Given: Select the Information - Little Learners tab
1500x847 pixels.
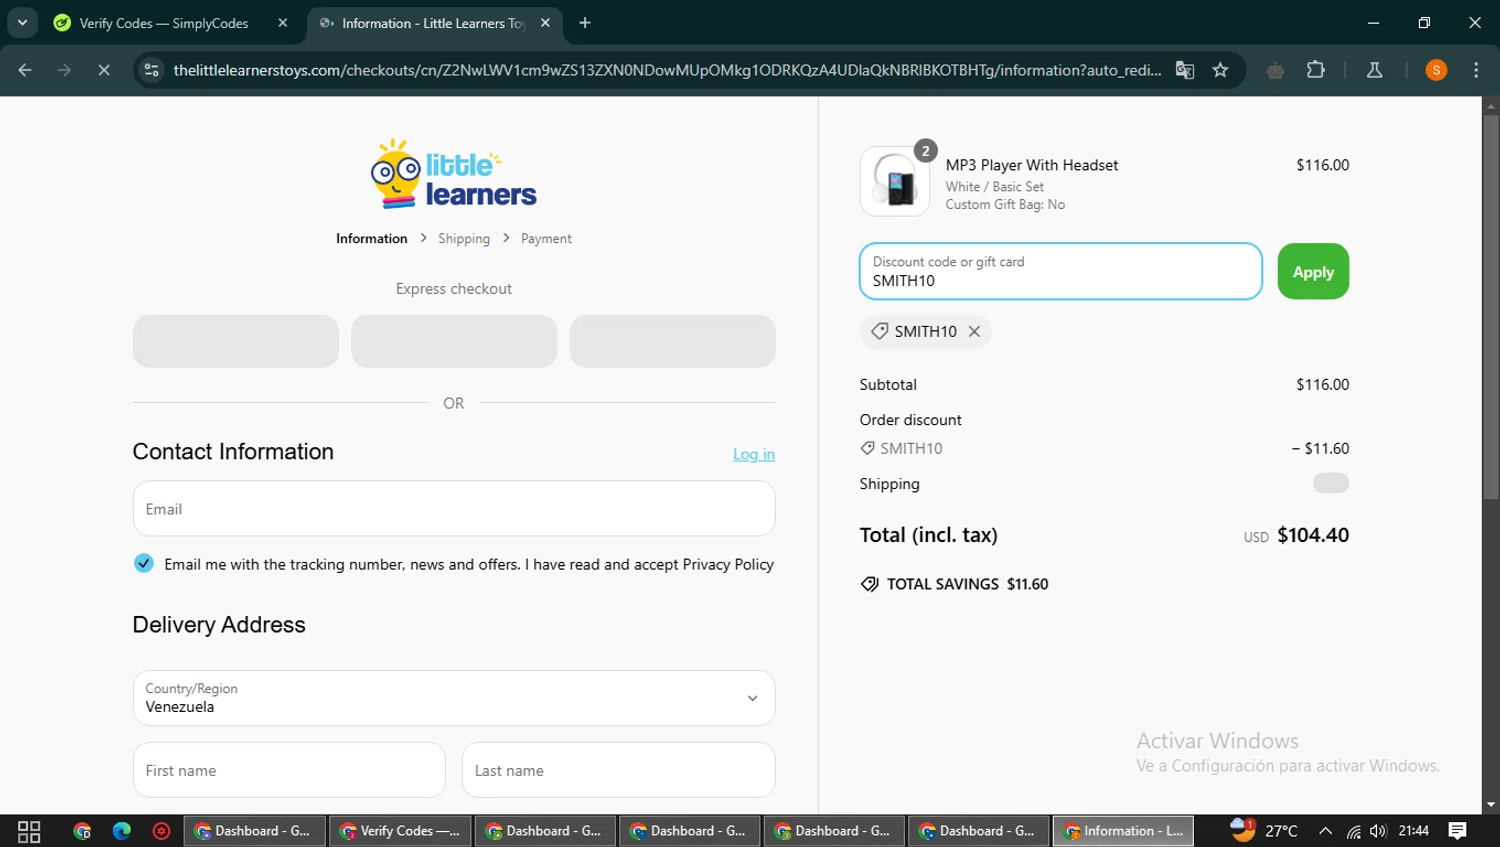Looking at the screenshot, I should pos(433,23).
